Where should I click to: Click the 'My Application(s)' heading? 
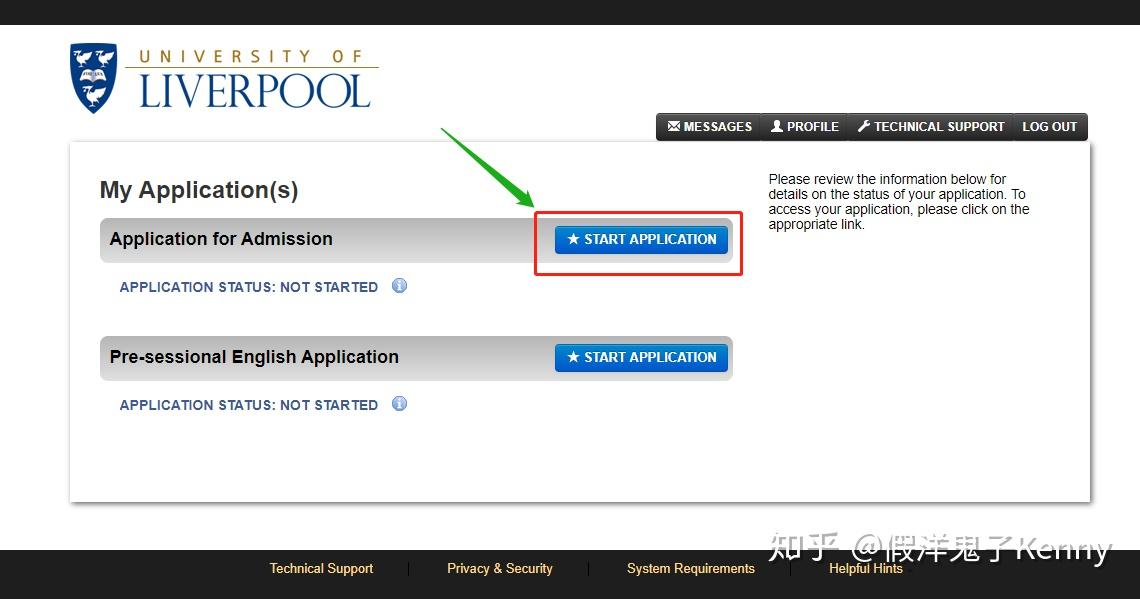pyautogui.click(x=199, y=190)
